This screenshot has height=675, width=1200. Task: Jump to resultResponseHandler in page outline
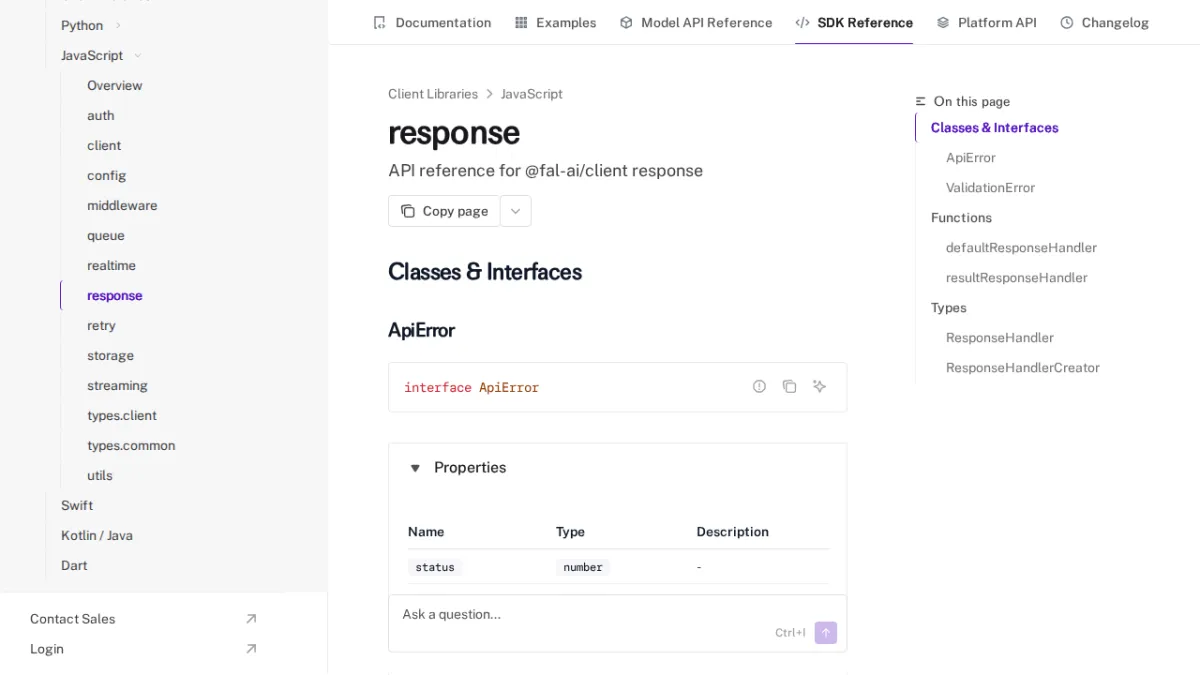pos(1016,277)
